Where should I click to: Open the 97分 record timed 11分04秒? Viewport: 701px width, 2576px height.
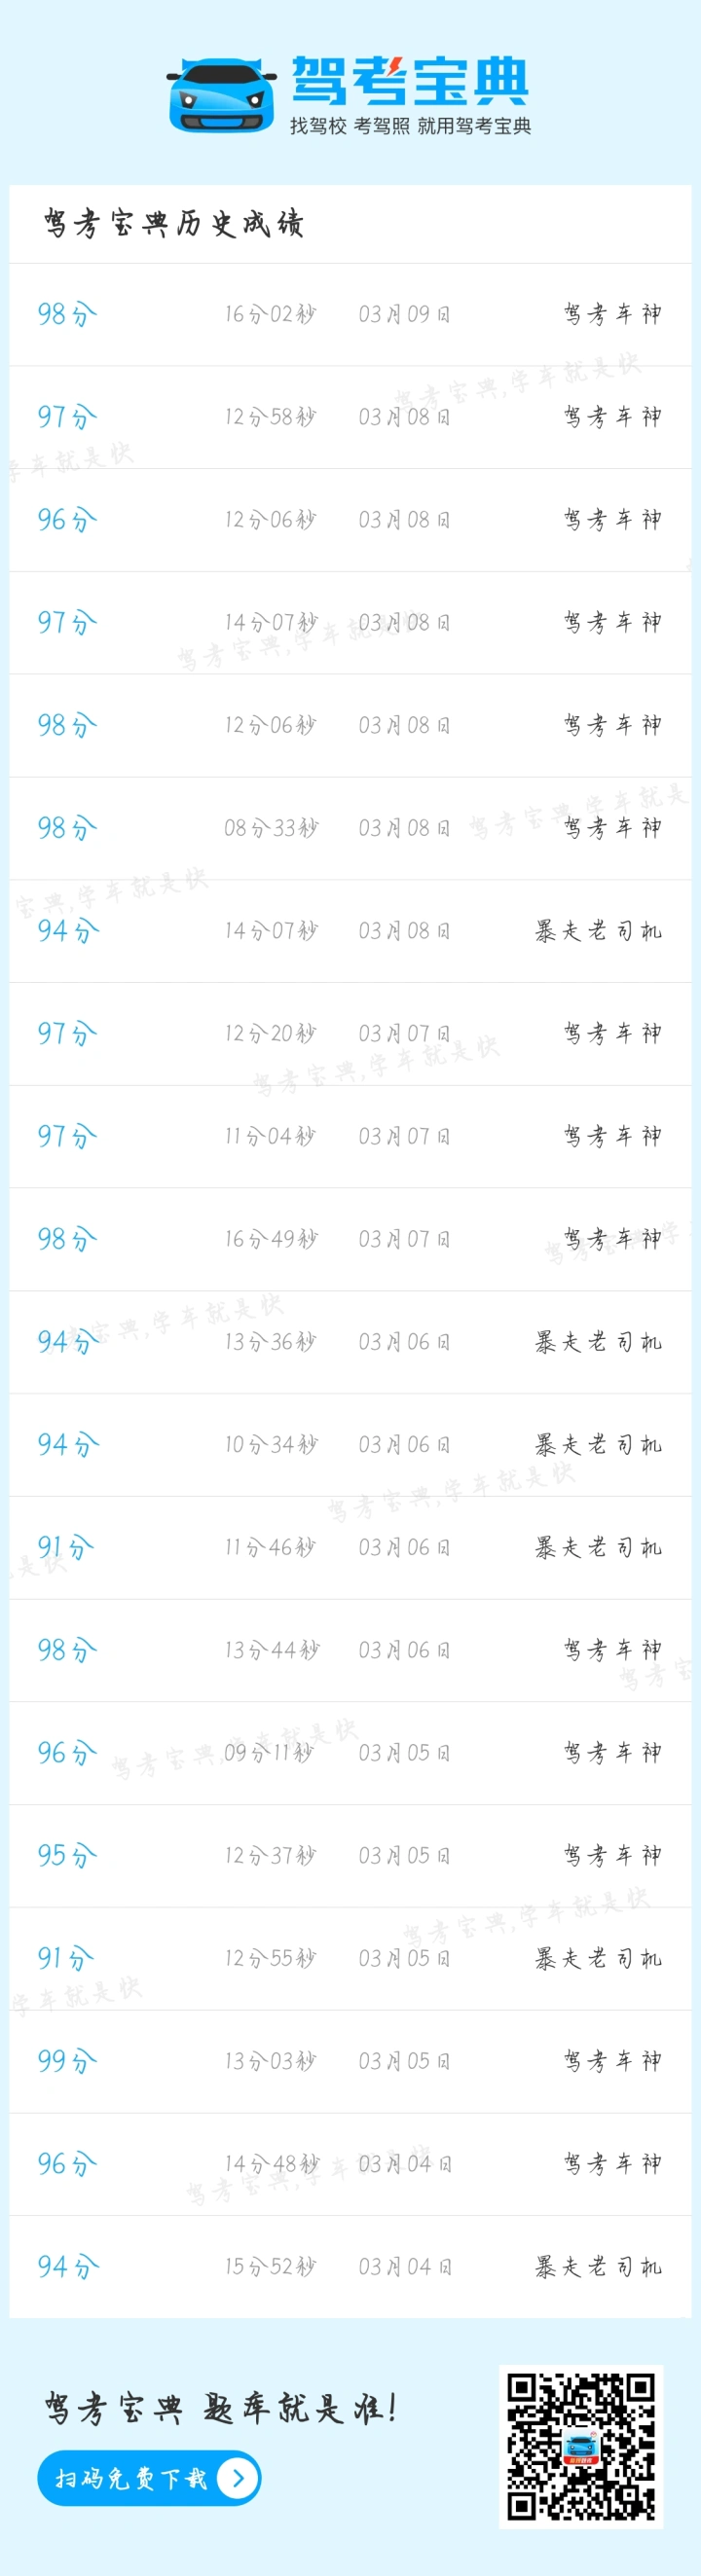pyautogui.click(x=350, y=1136)
